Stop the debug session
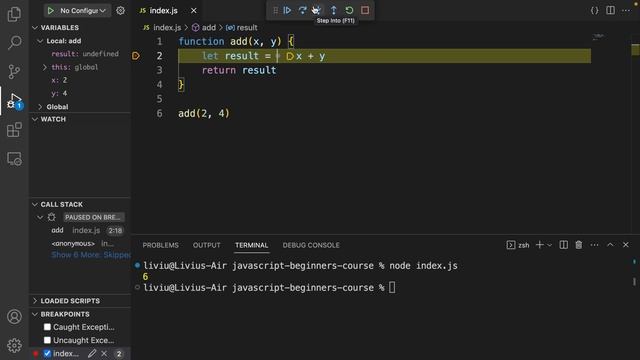 tap(365, 10)
